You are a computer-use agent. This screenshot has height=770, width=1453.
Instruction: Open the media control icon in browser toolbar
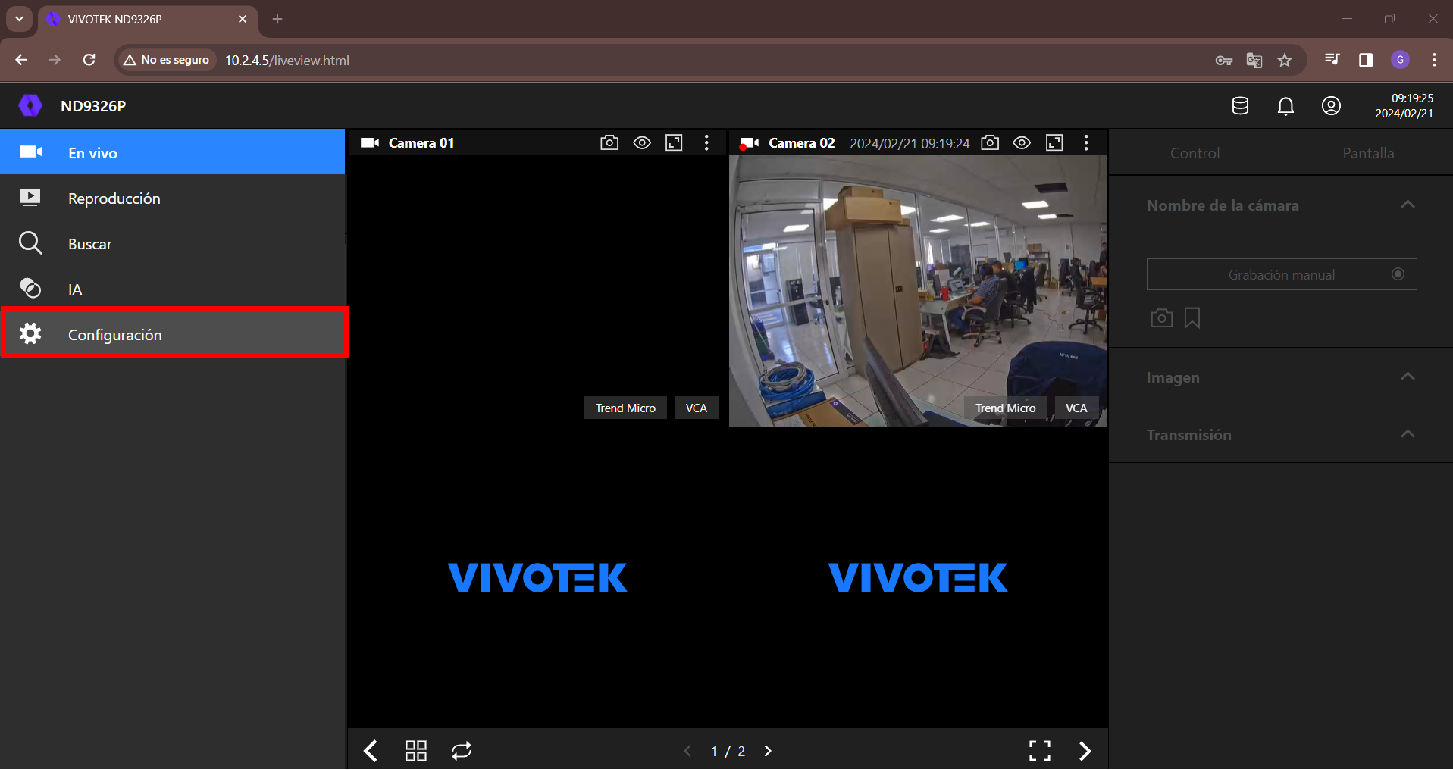[1332, 60]
